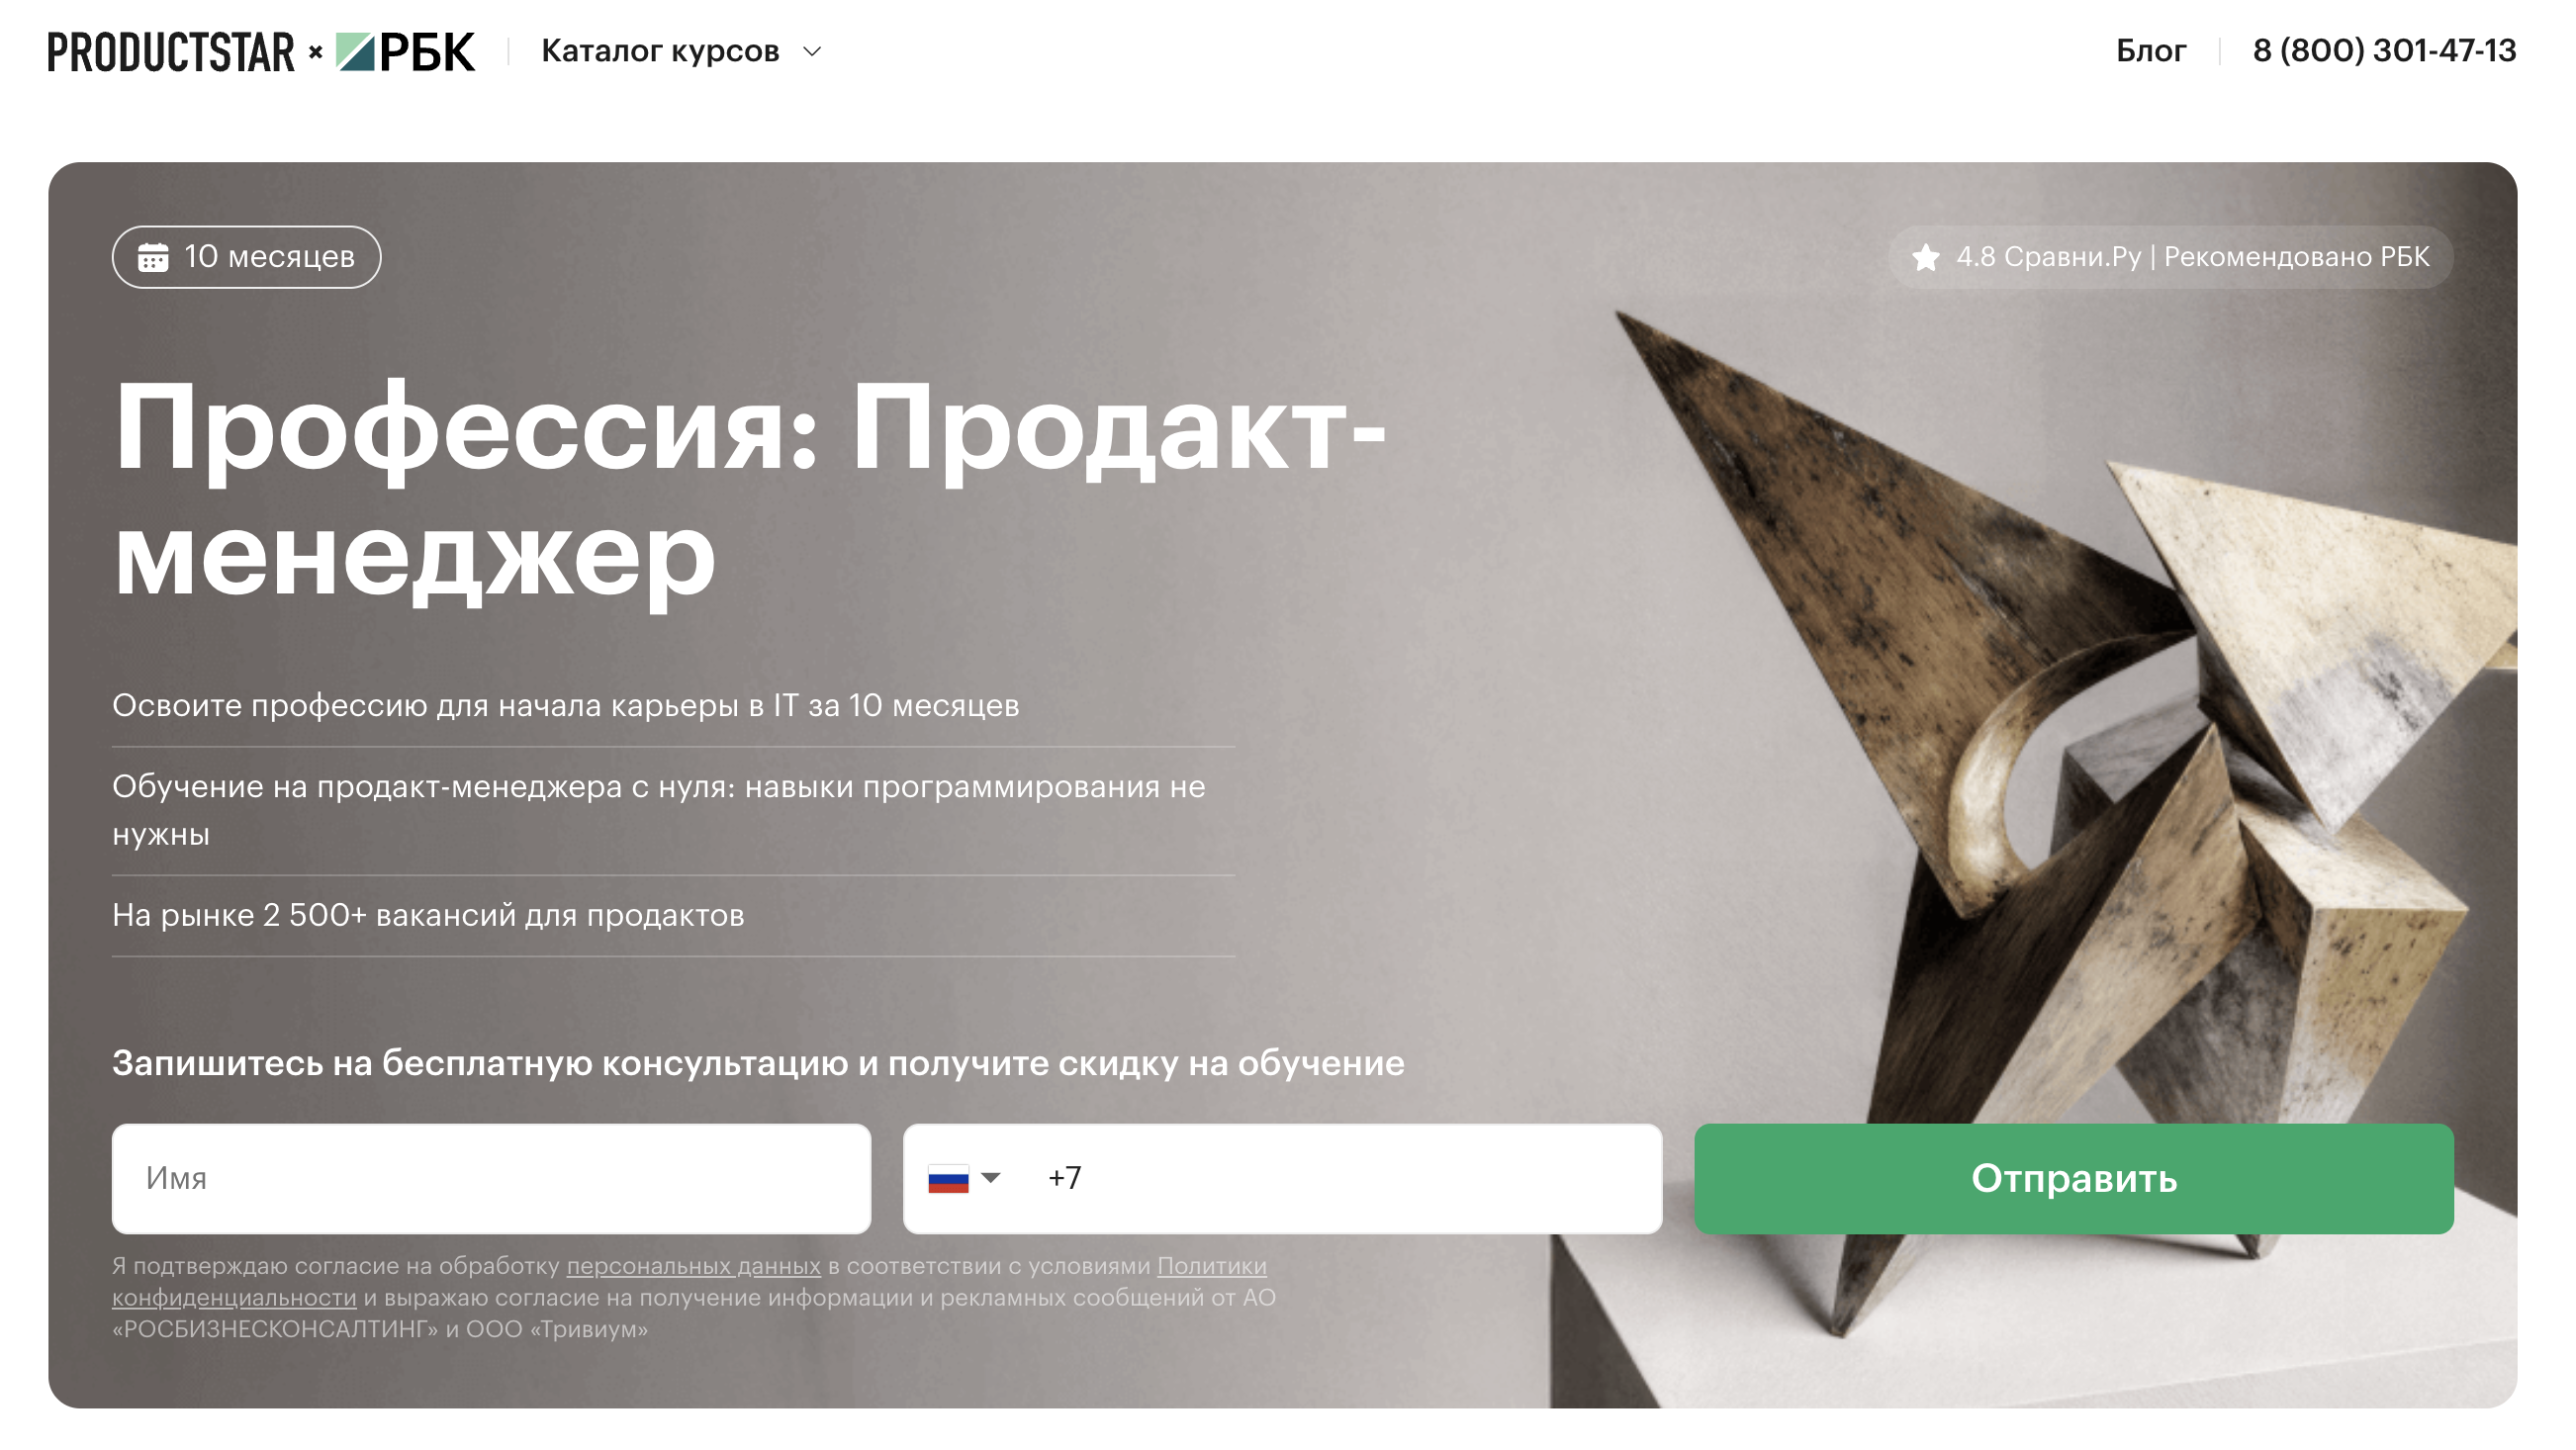
Task: Open the Блог page
Action: click(2151, 51)
